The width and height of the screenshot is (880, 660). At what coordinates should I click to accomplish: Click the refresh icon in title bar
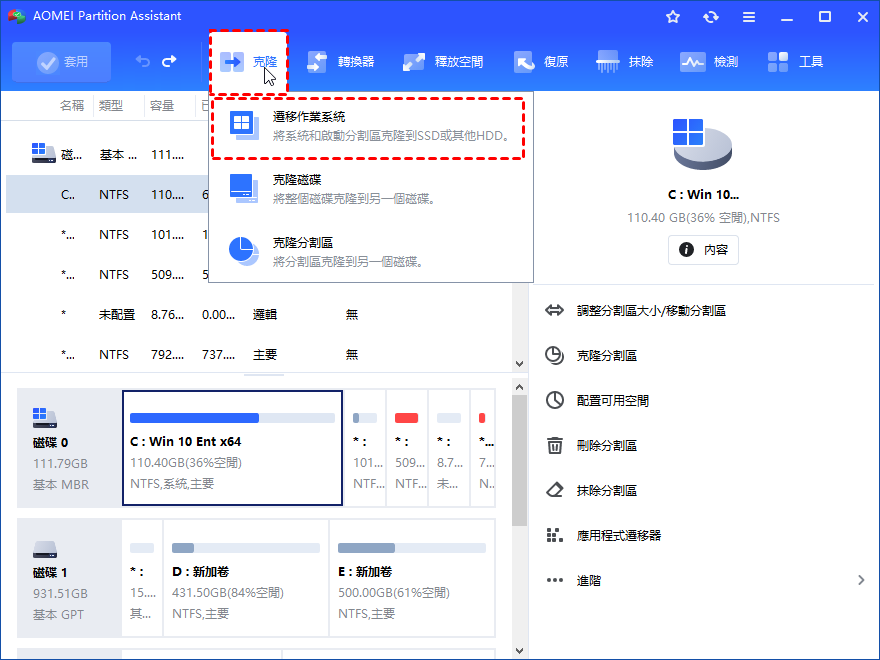pos(711,17)
